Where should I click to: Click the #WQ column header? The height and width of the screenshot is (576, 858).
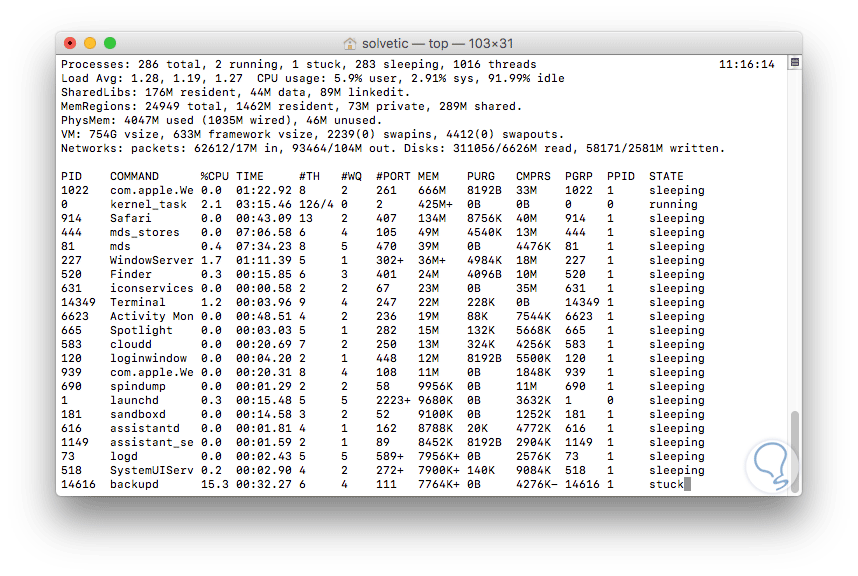[351, 176]
